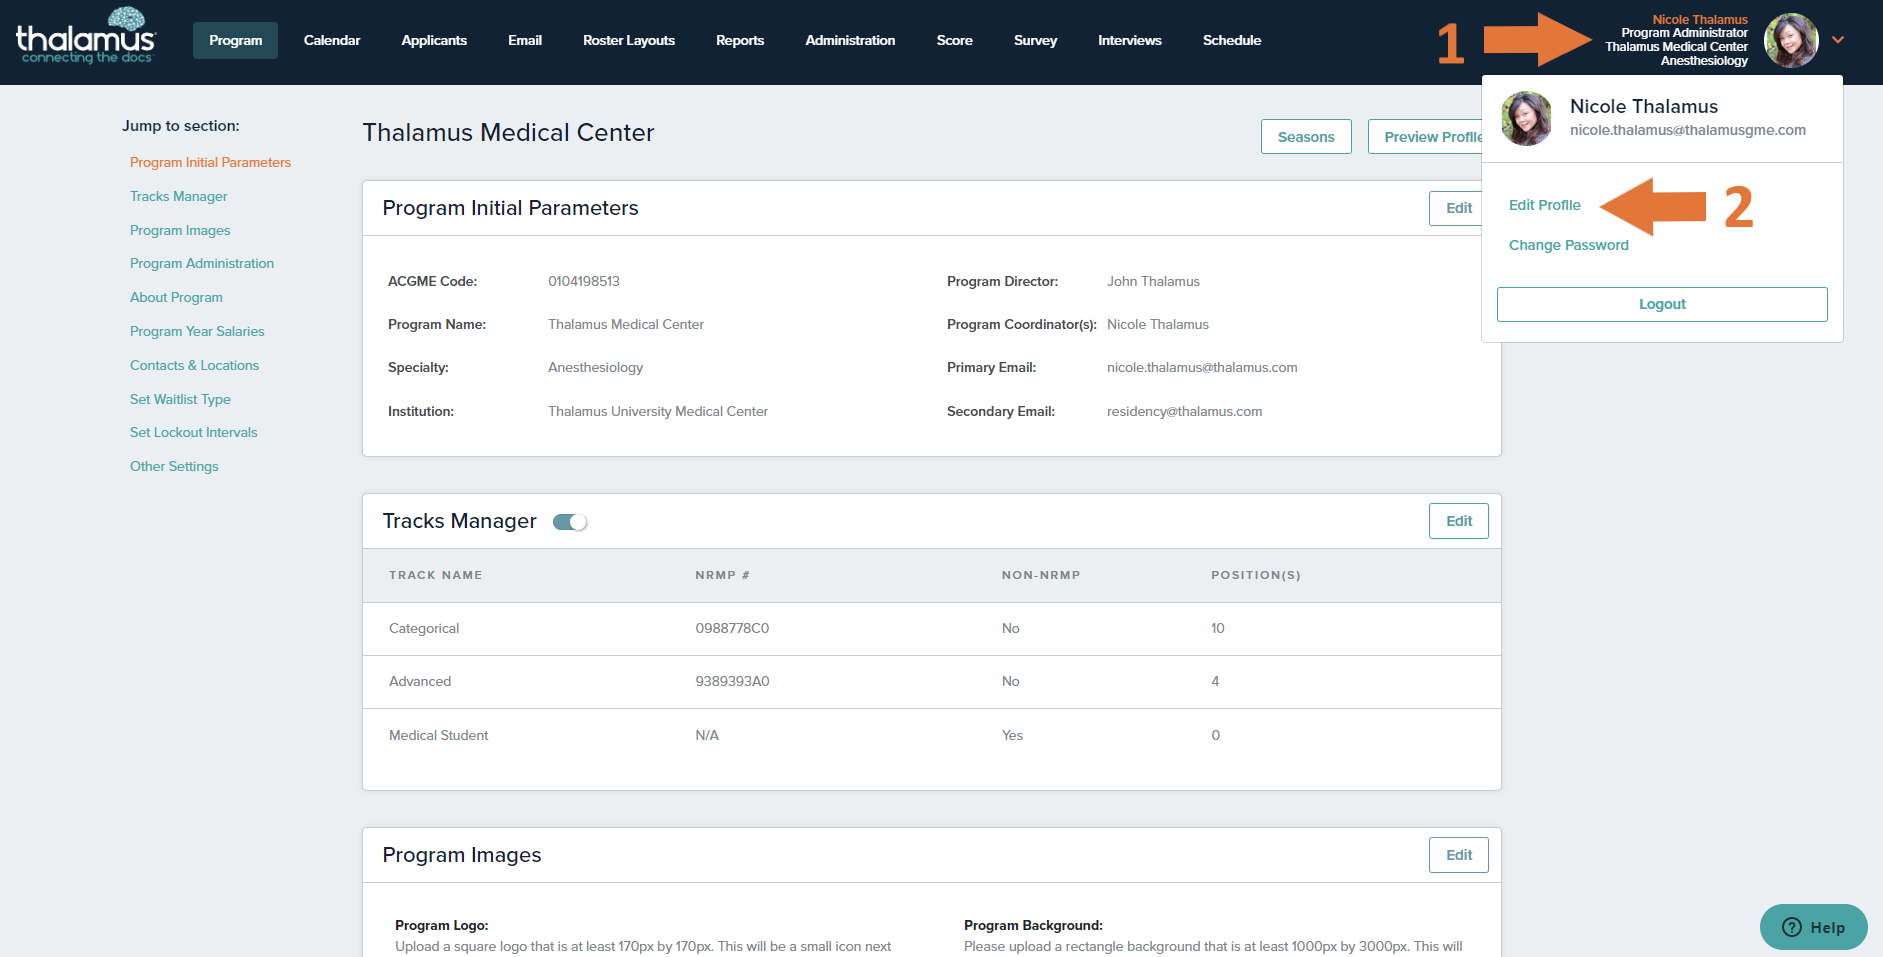Click the Preview Profile button

(x=1425, y=137)
